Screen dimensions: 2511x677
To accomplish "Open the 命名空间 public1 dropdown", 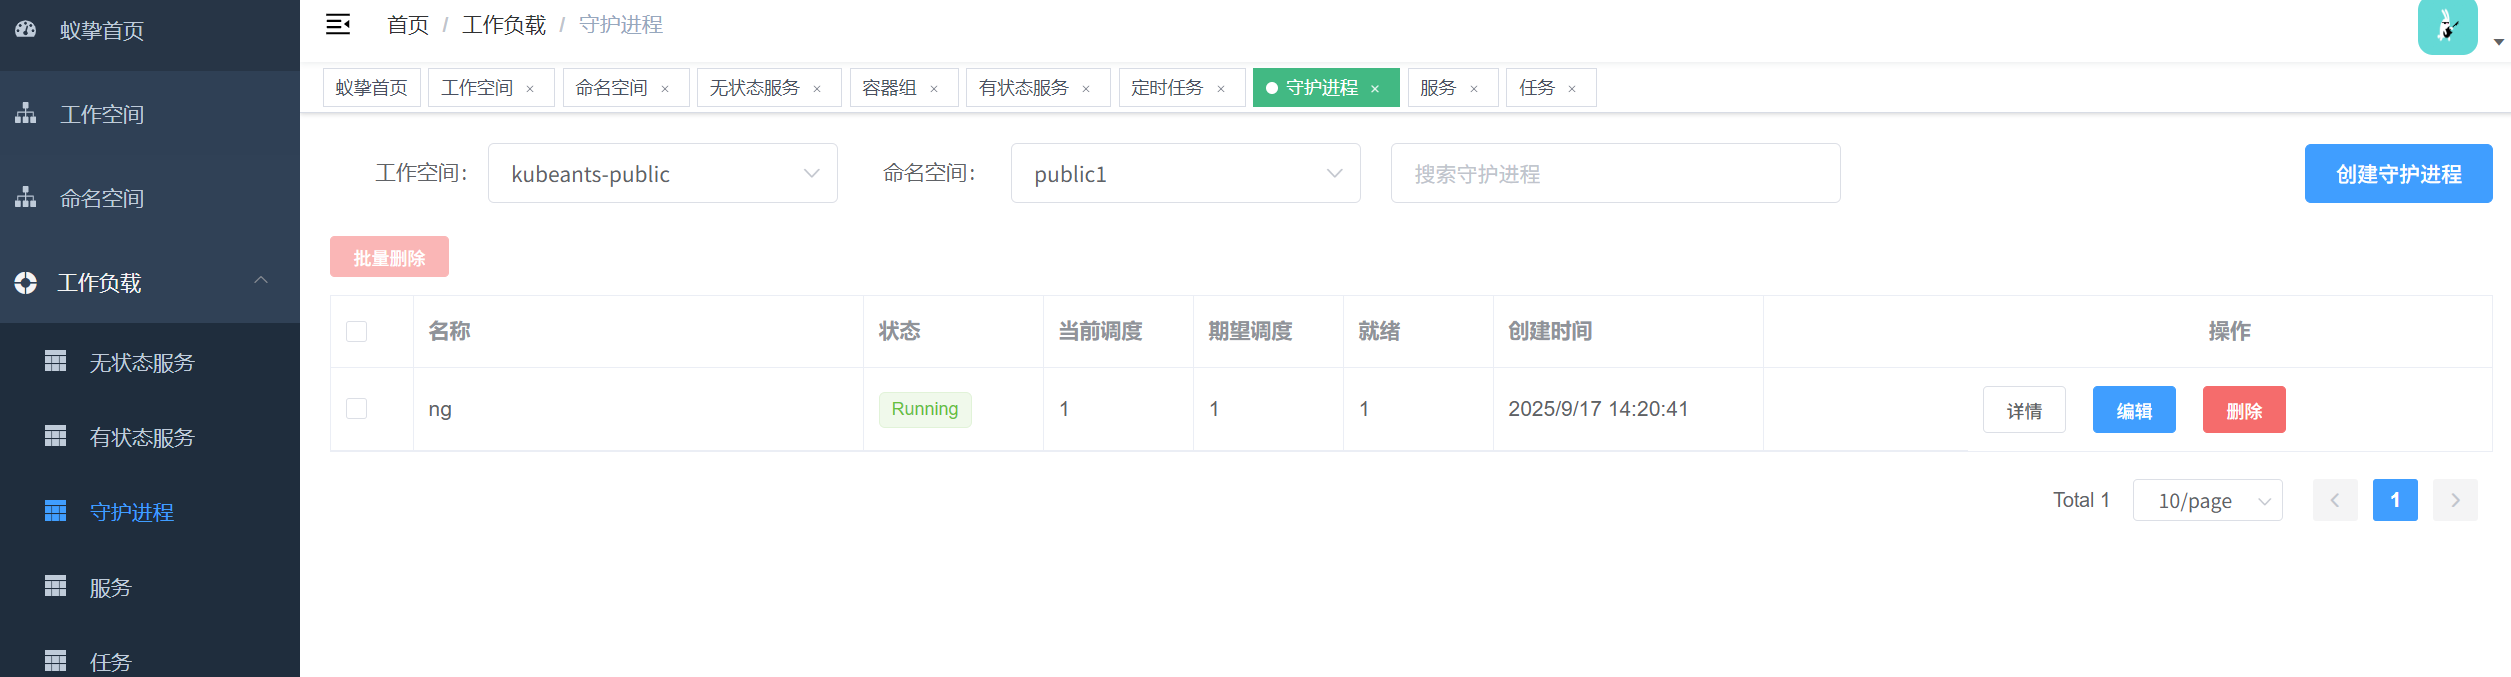I will coord(1185,174).
